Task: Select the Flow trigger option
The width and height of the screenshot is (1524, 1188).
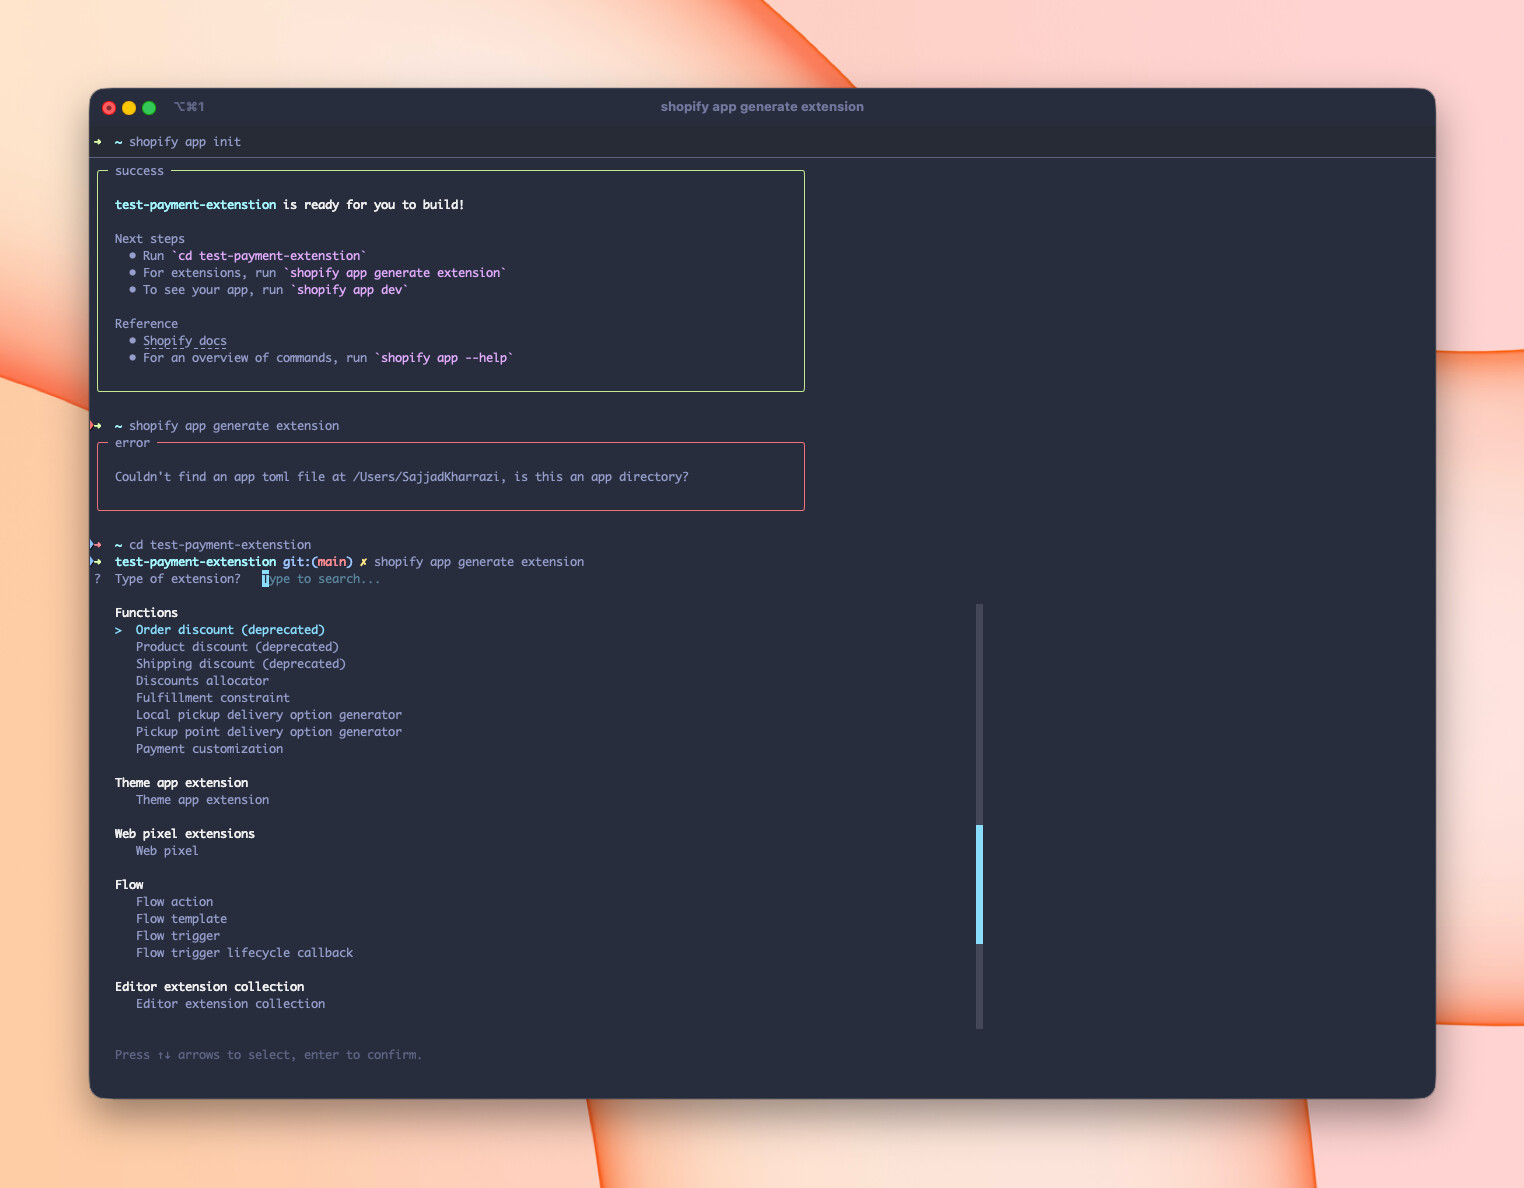Action: click(178, 936)
